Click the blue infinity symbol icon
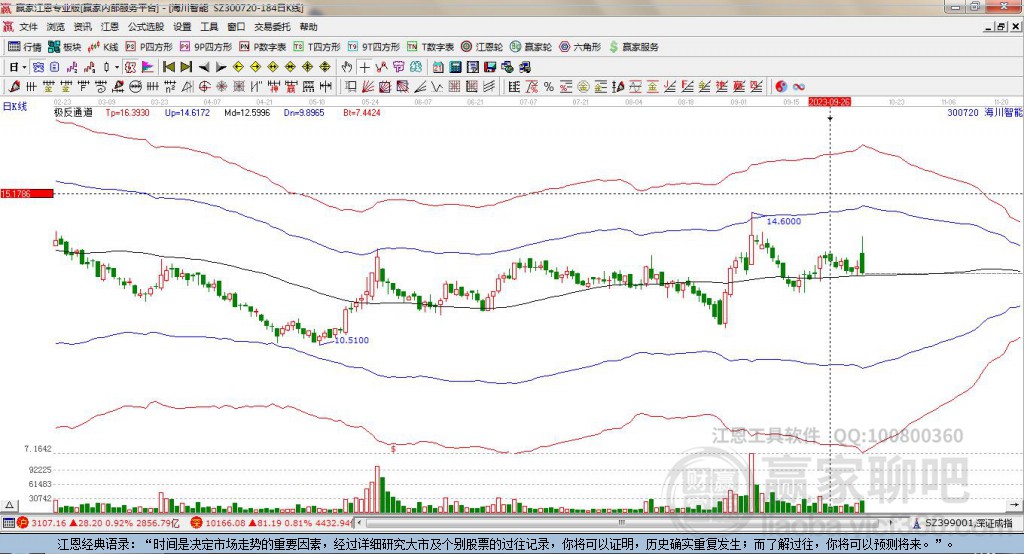This screenshot has height=554, width=1024. pyautogui.click(x=799, y=87)
